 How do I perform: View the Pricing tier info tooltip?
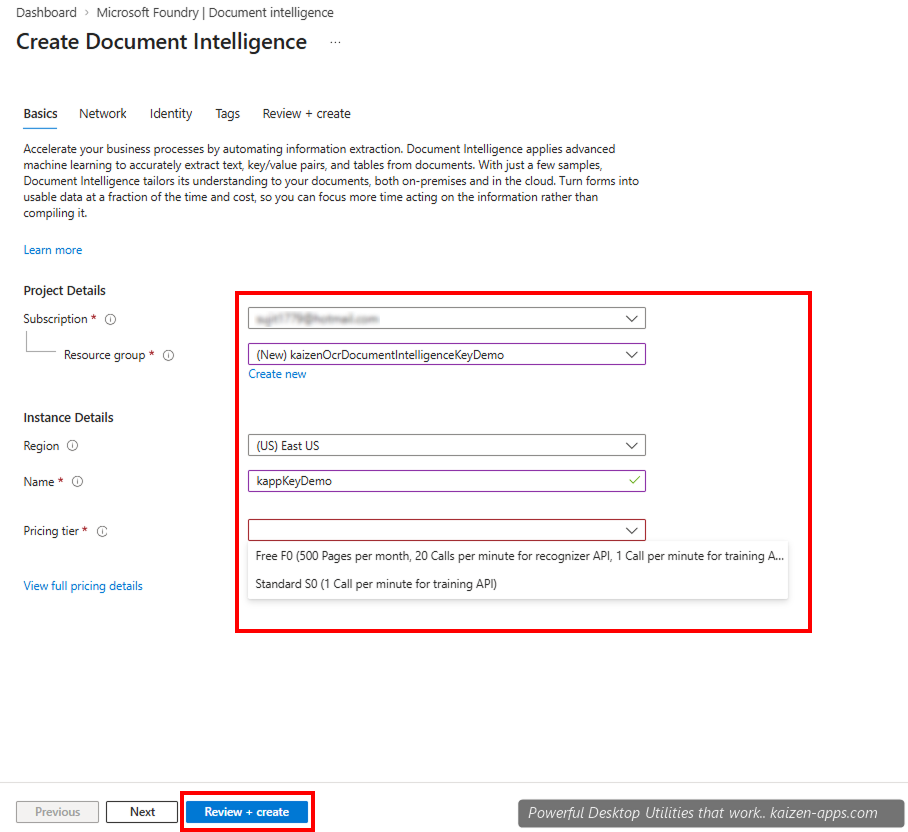click(x=101, y=531)
